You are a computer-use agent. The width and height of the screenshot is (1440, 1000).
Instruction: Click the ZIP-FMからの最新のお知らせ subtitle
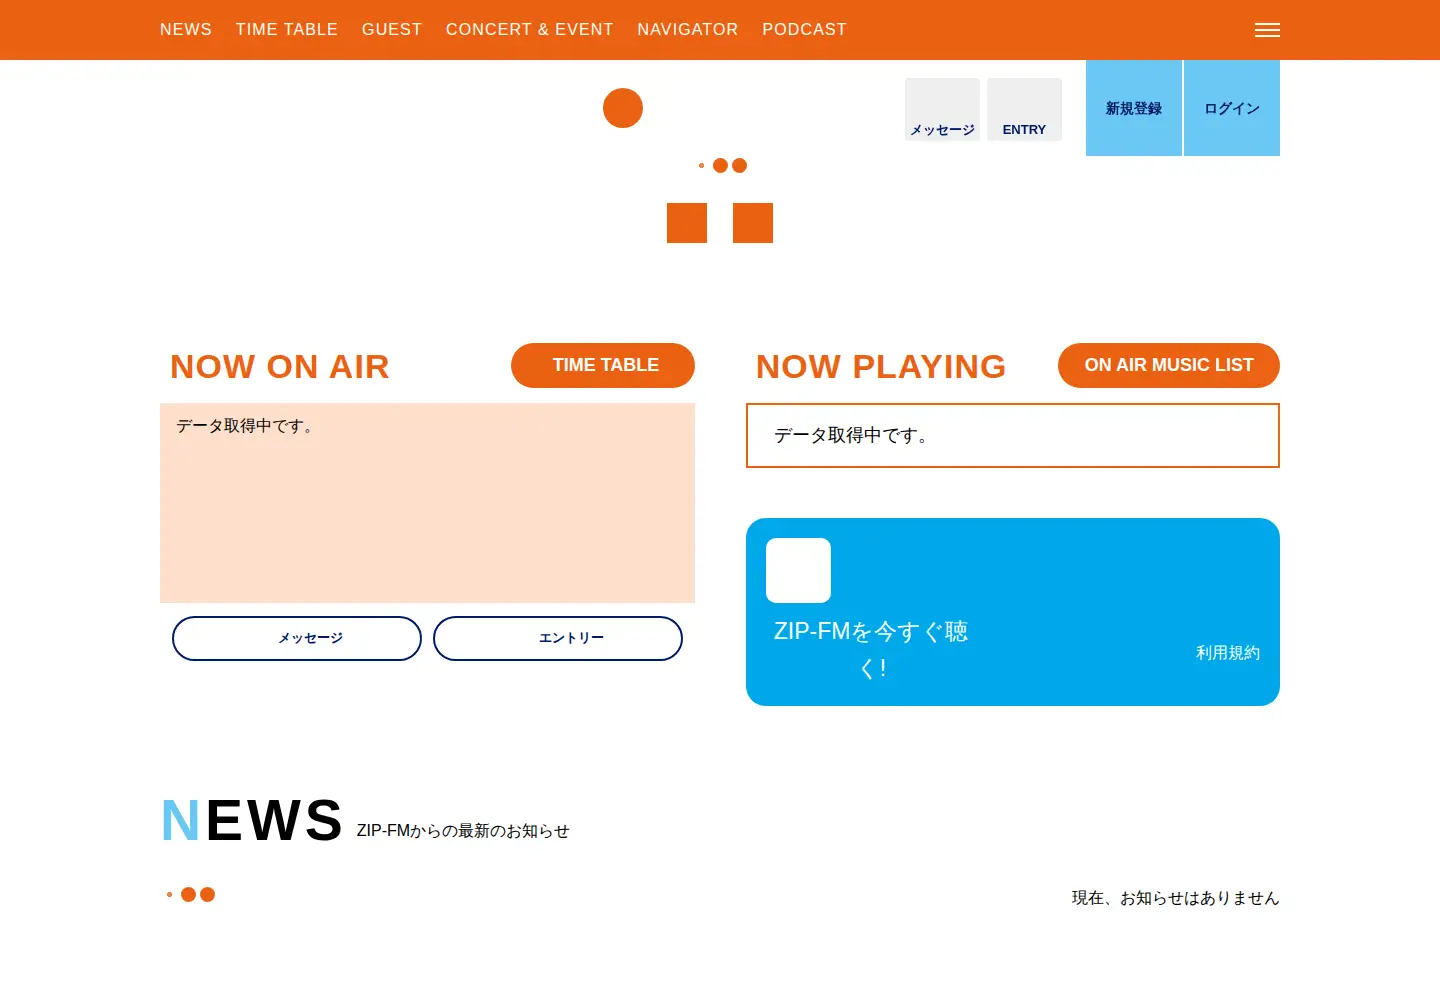click(463, 831)
